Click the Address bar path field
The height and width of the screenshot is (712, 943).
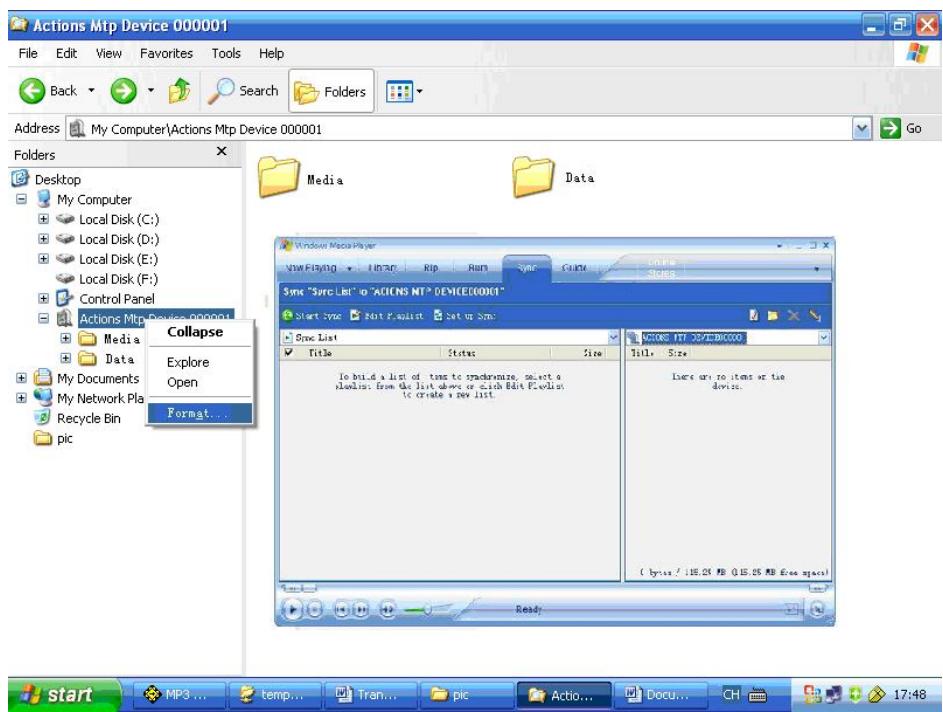pos(460,129)
